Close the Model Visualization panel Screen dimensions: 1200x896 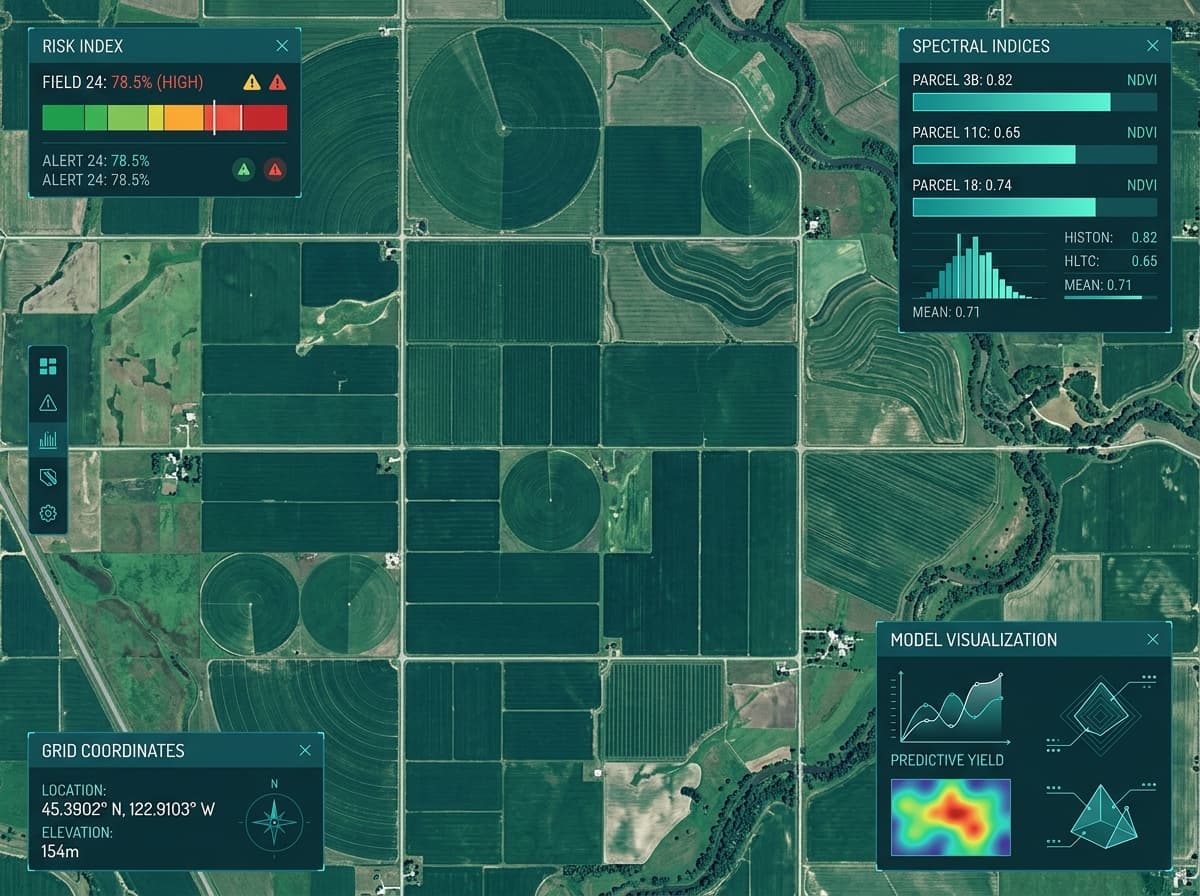point(1153,639)
